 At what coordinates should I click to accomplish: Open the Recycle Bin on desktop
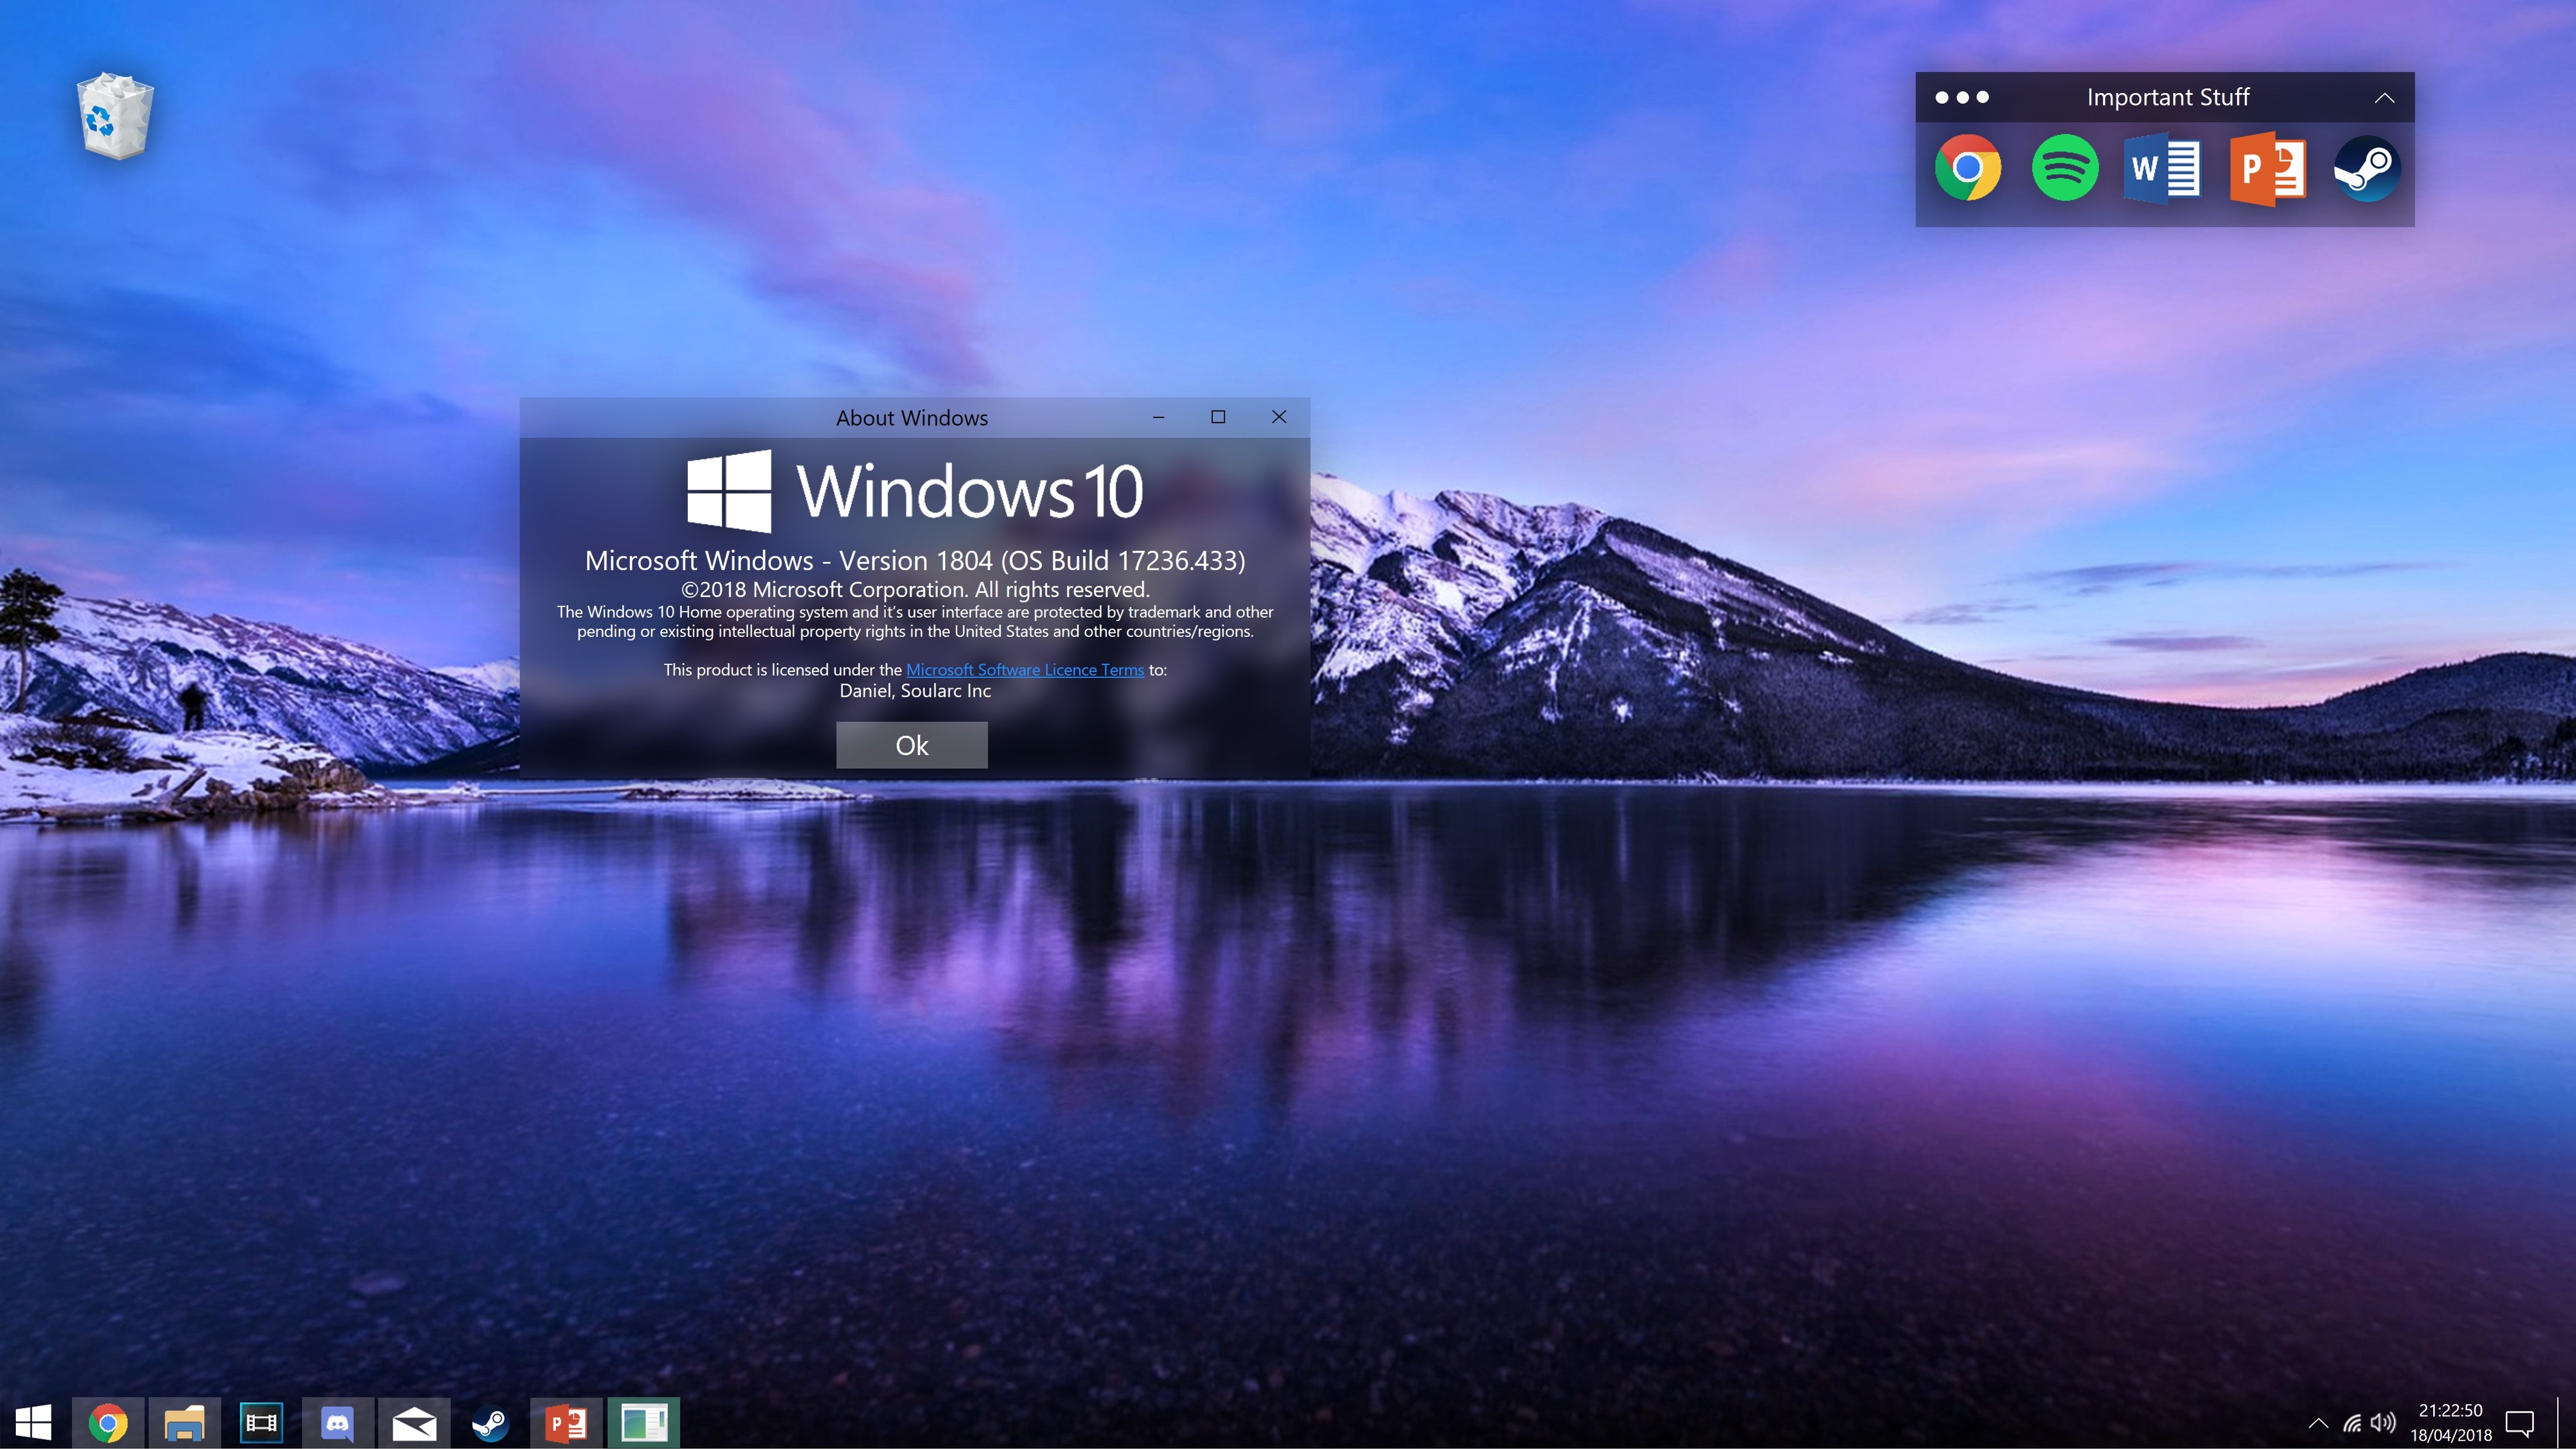115,116
